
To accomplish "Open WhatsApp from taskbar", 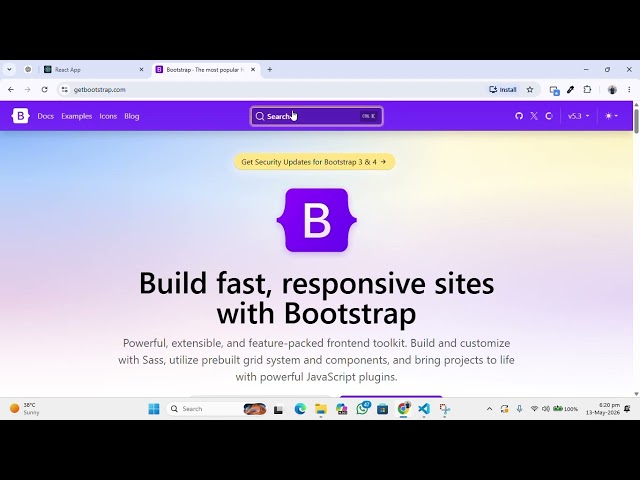I will (x=362, y=408).
